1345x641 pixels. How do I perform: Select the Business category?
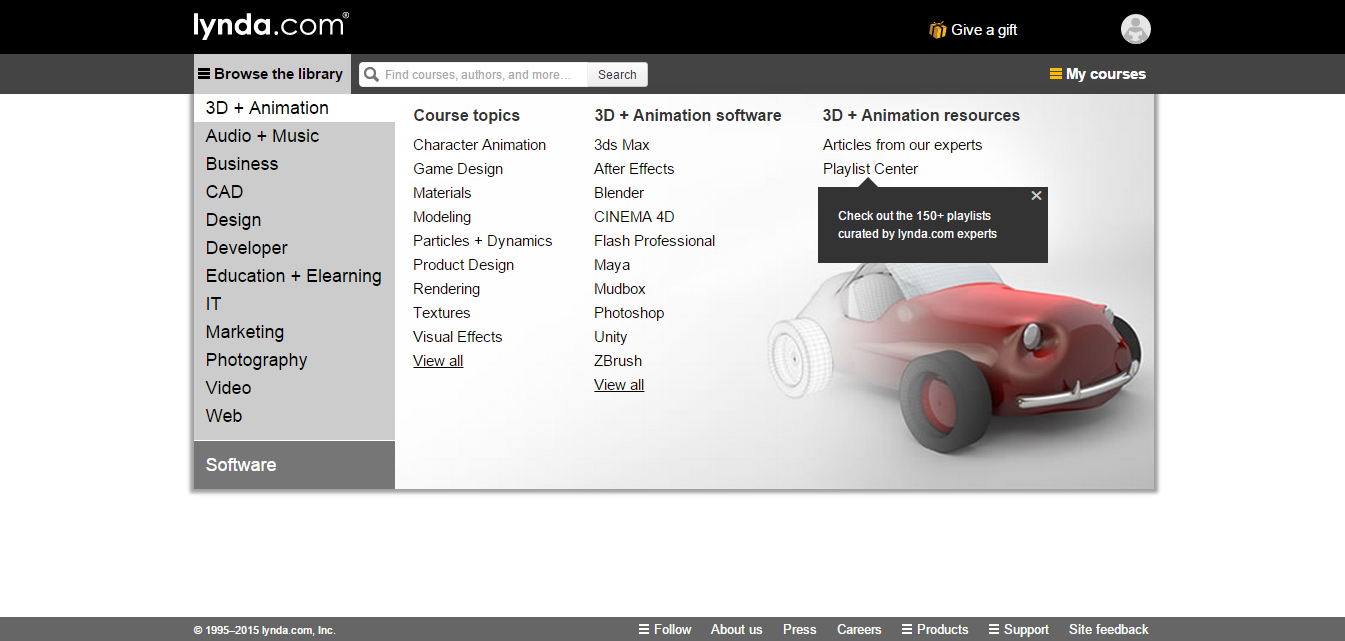(x=294, y=164)
